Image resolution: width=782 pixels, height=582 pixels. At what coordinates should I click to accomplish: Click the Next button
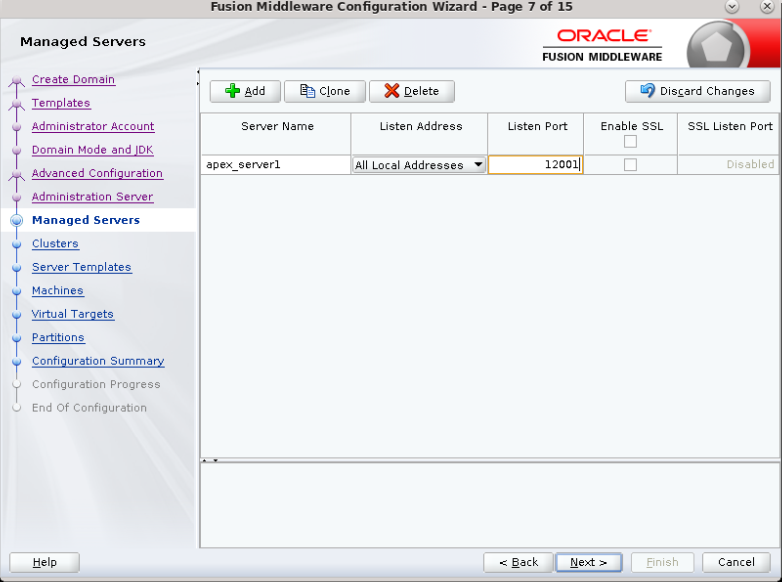coord(588,562)
